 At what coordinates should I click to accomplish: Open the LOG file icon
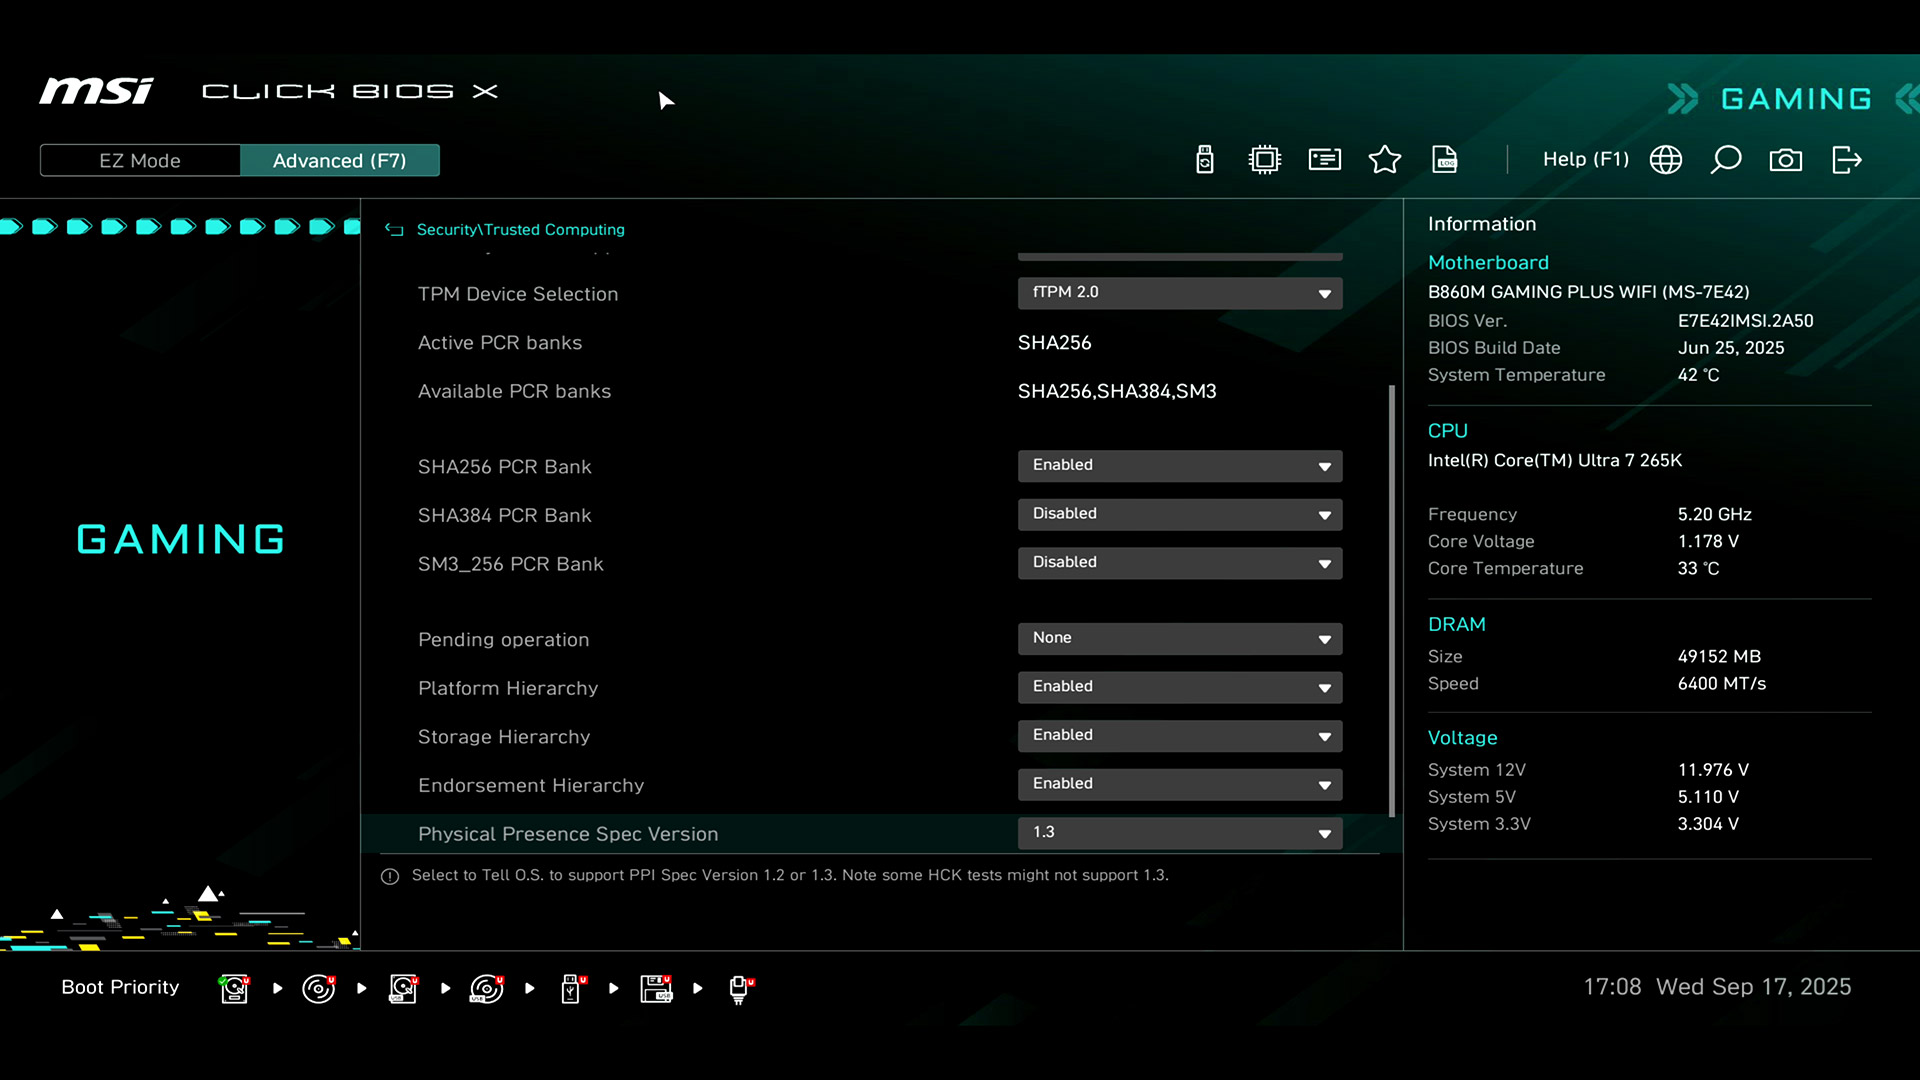click(1445, 160)
